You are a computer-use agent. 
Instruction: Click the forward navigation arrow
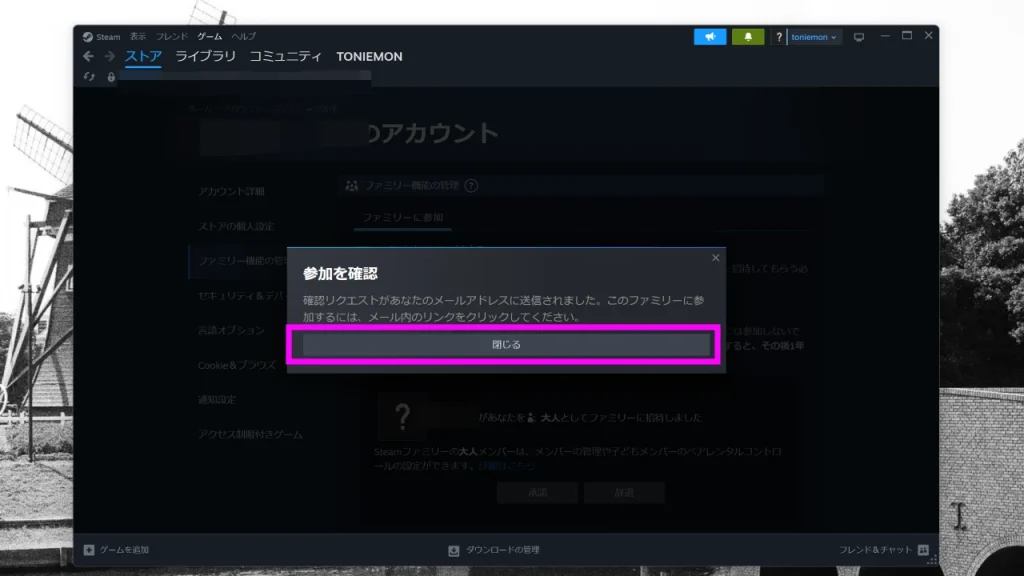tap(110, 56)
